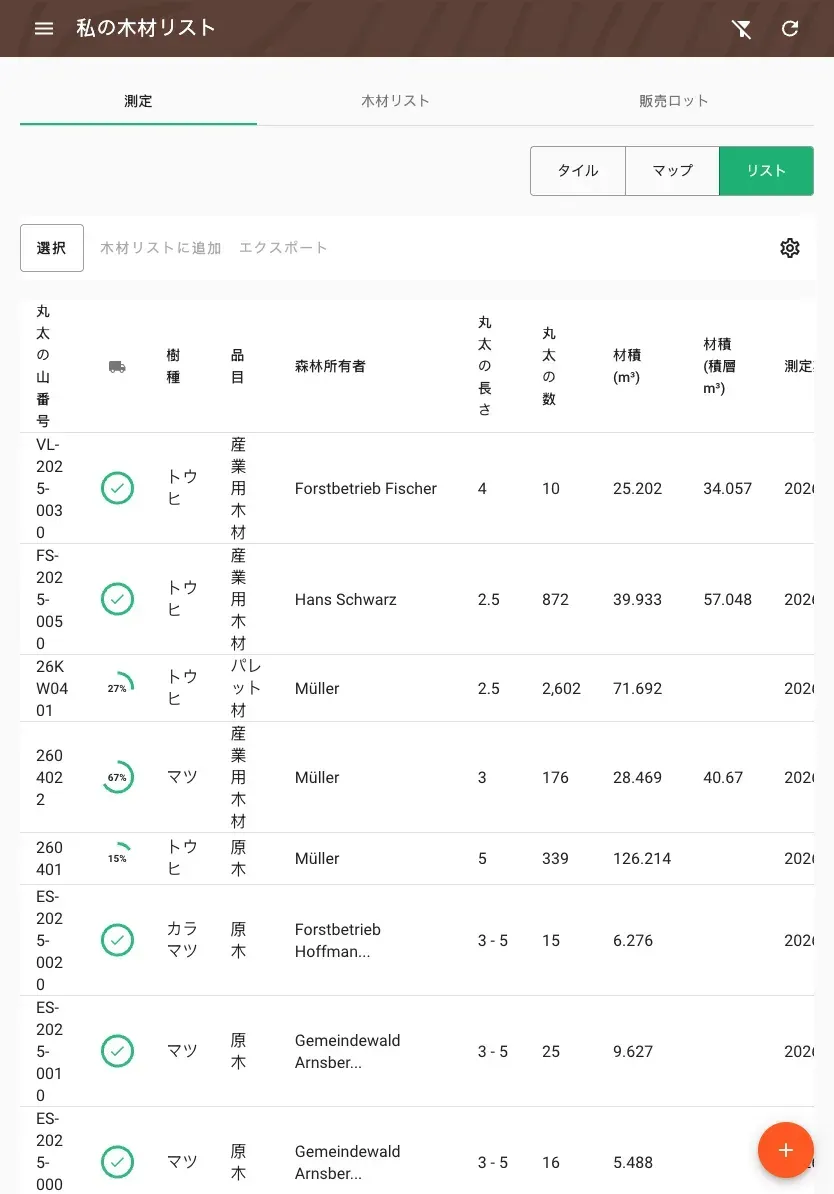
Task: Click 木材リストに追加 button
Action: (161, 248)
